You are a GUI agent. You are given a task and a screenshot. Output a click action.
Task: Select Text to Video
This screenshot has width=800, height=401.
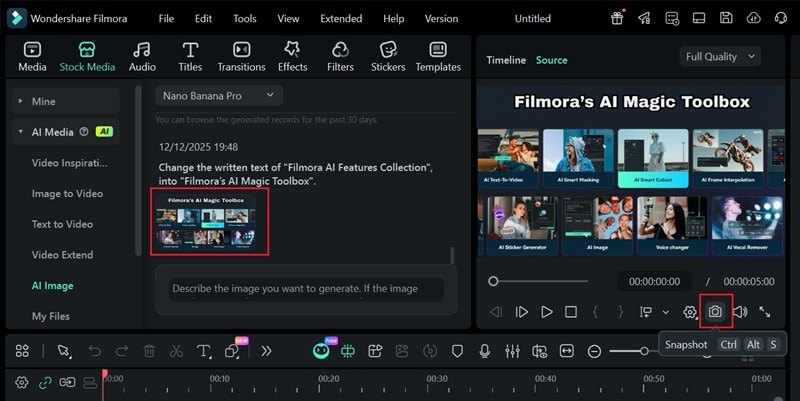(x=62, y=224)
